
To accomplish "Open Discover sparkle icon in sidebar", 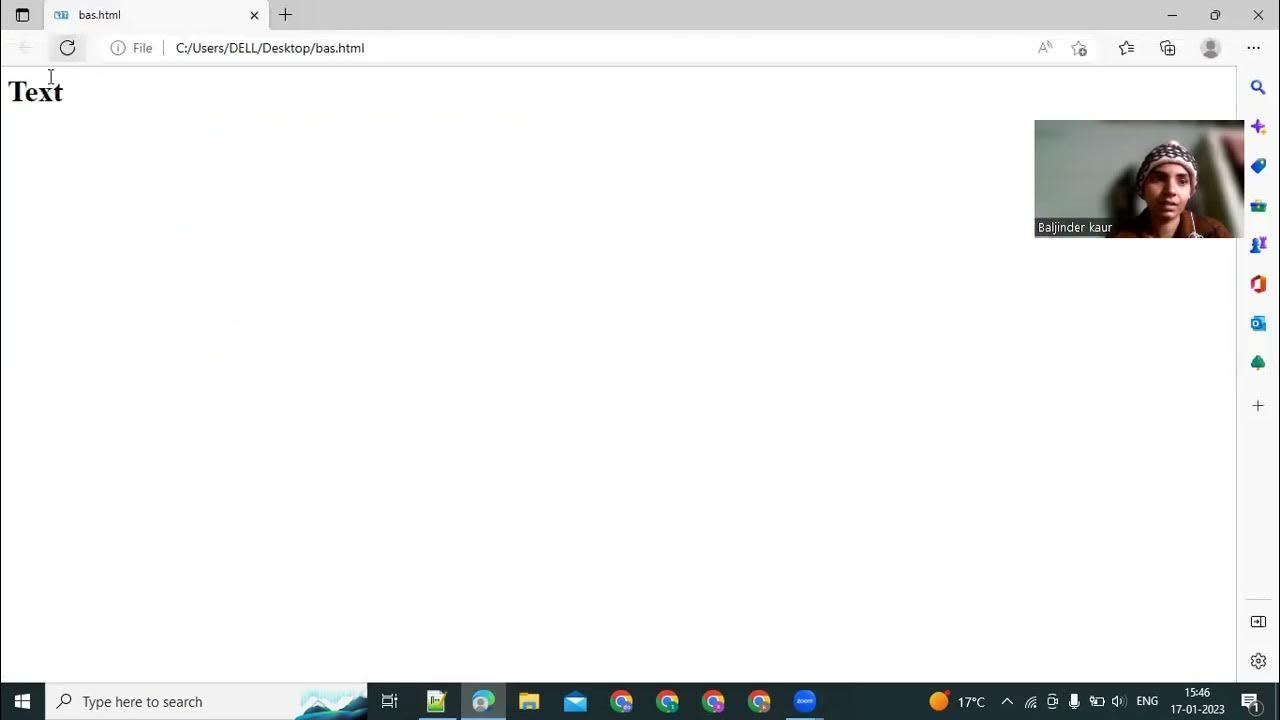I will coord(1258,127).
